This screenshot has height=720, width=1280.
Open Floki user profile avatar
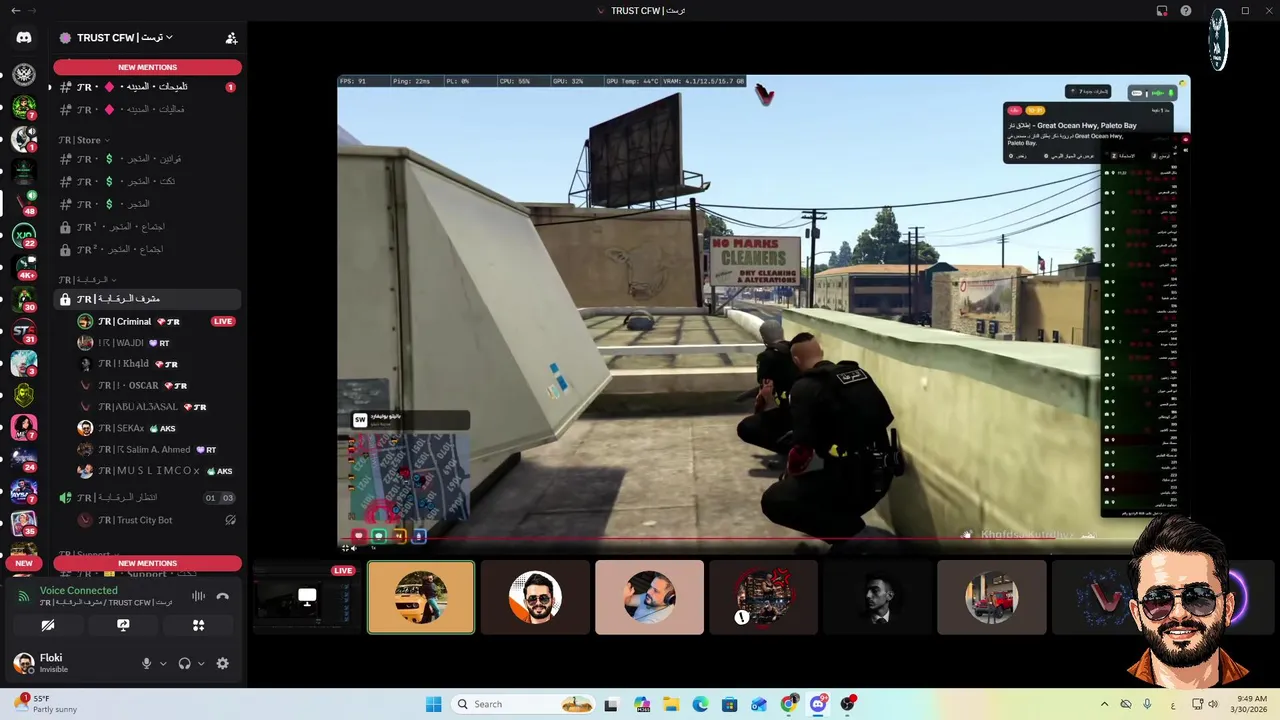[x=23, y=662]
